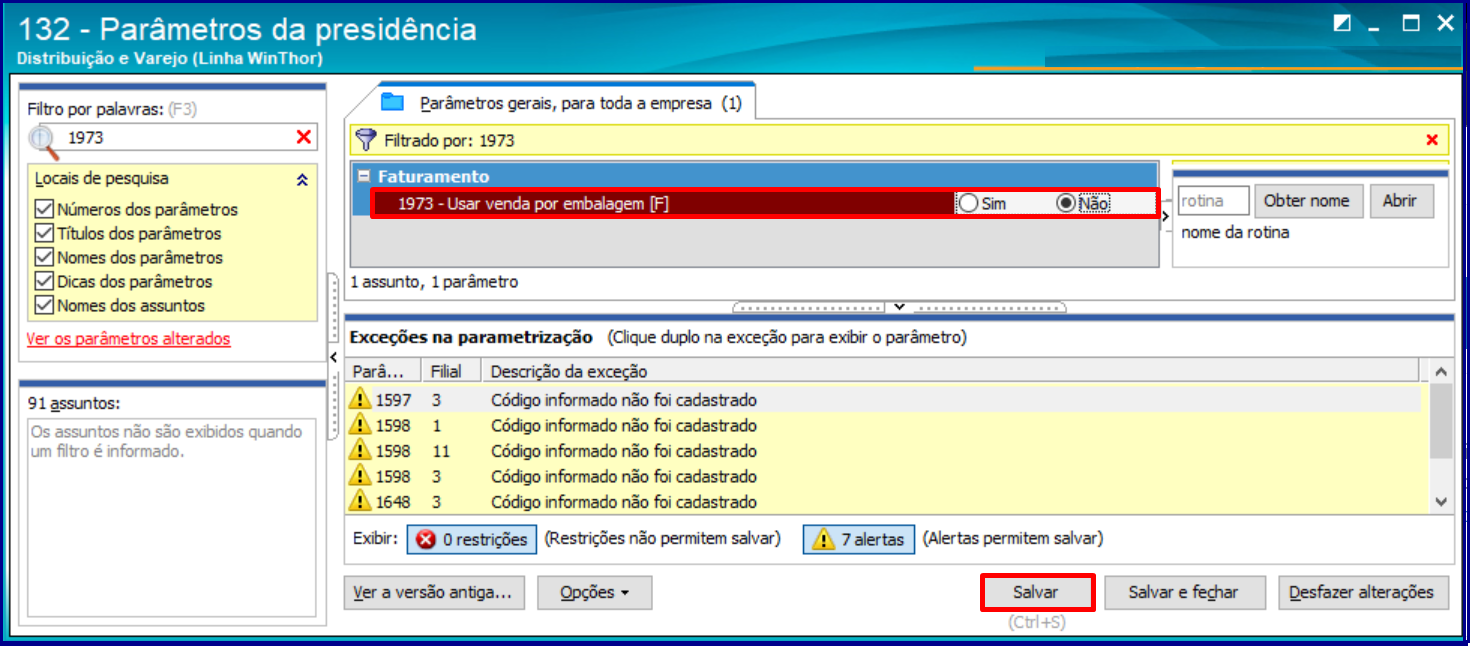
Task: Click 'Salvar e fechar' button
Action: point(1183,592)
